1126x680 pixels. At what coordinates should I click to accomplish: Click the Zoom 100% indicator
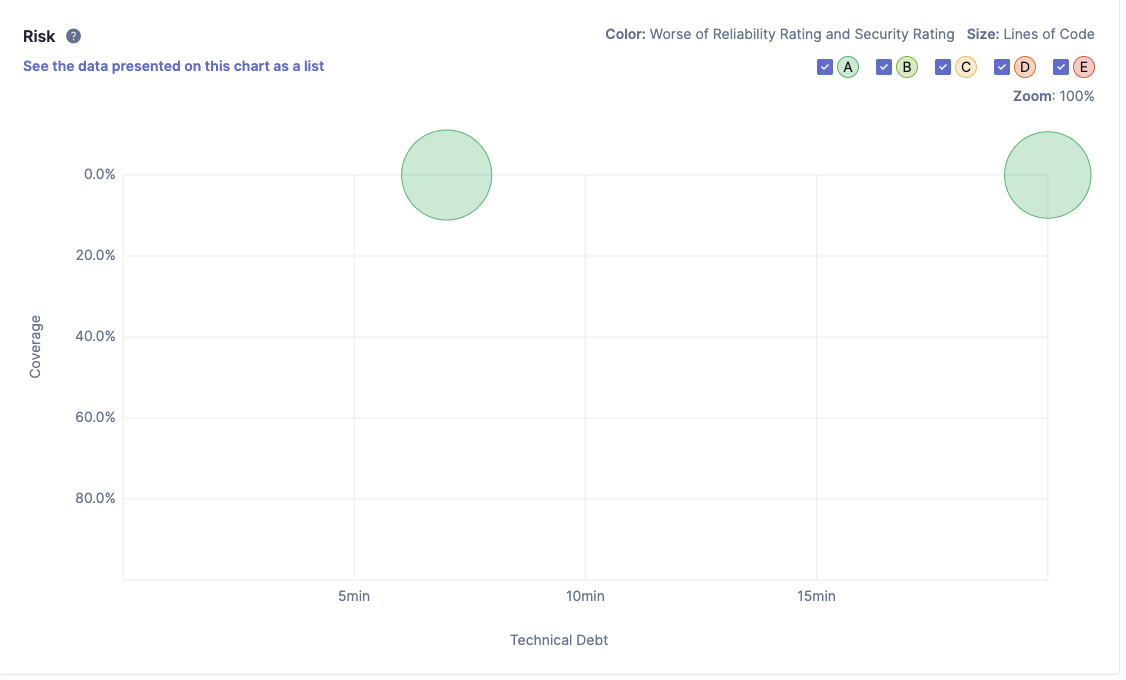coord(1054,96)
